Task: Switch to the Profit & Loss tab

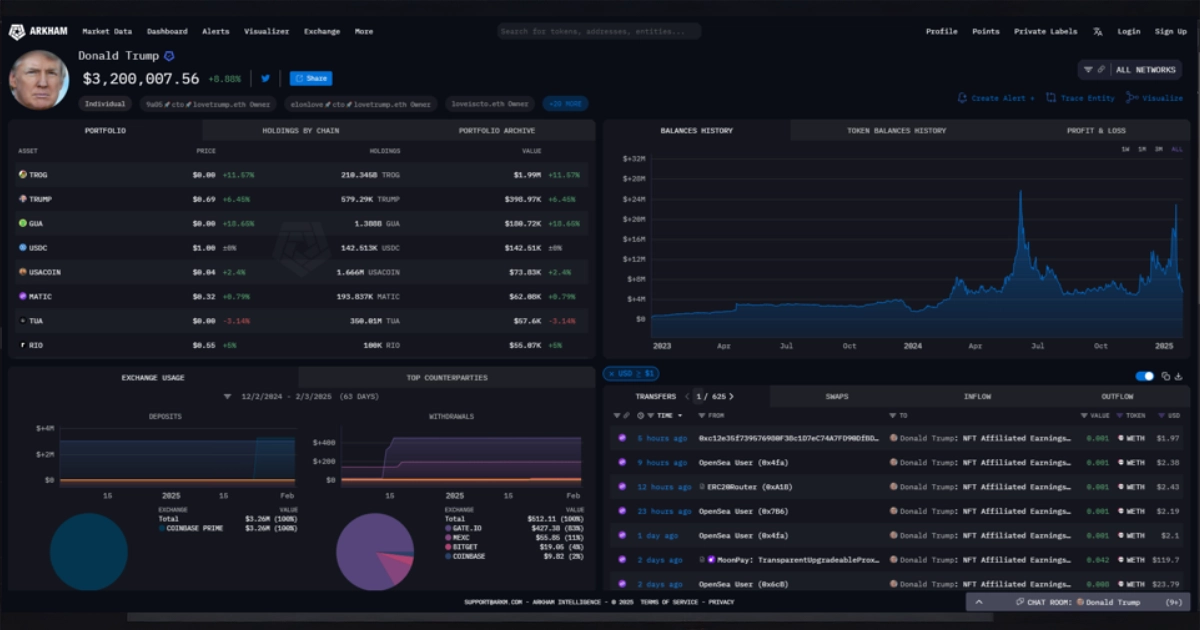Action: 1096,131
